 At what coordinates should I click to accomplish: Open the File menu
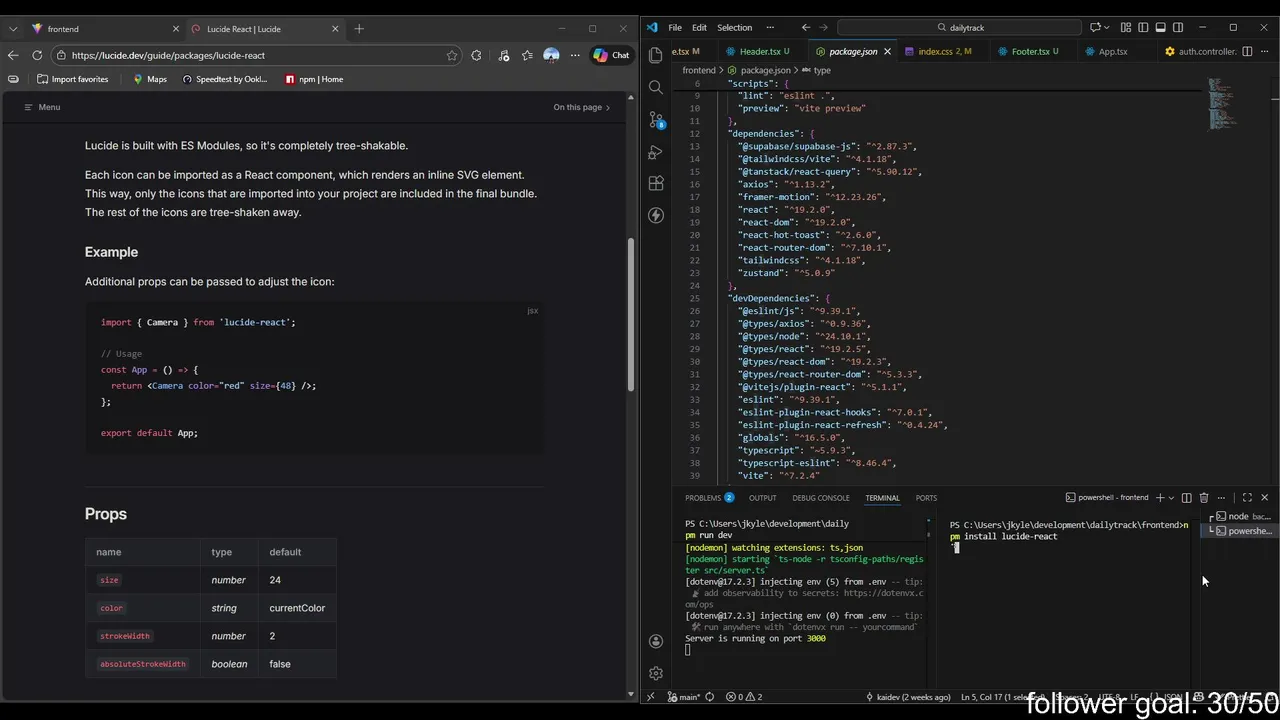675,27
